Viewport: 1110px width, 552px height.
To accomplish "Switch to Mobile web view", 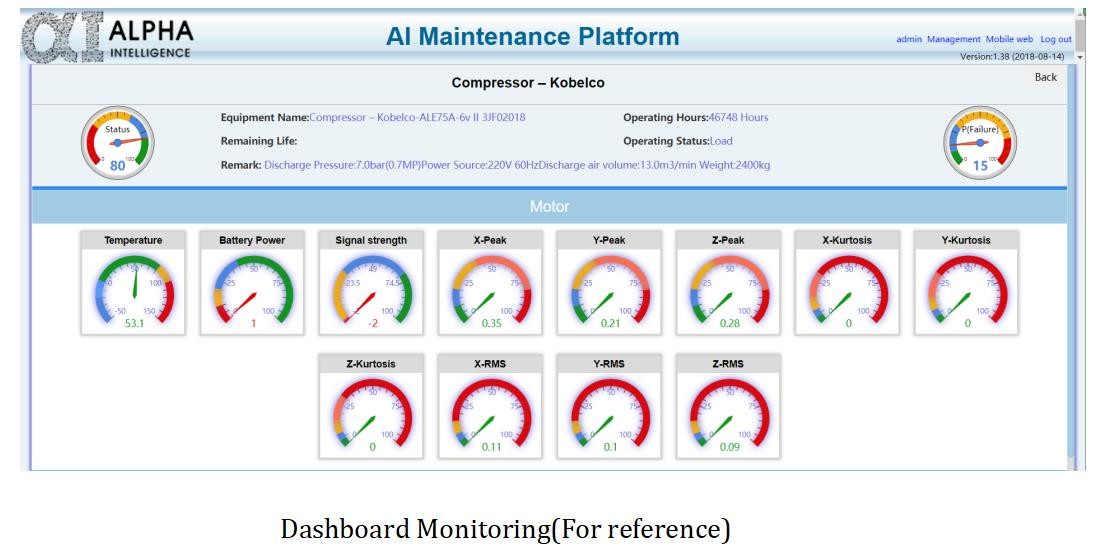I will tap(1009, 40).
